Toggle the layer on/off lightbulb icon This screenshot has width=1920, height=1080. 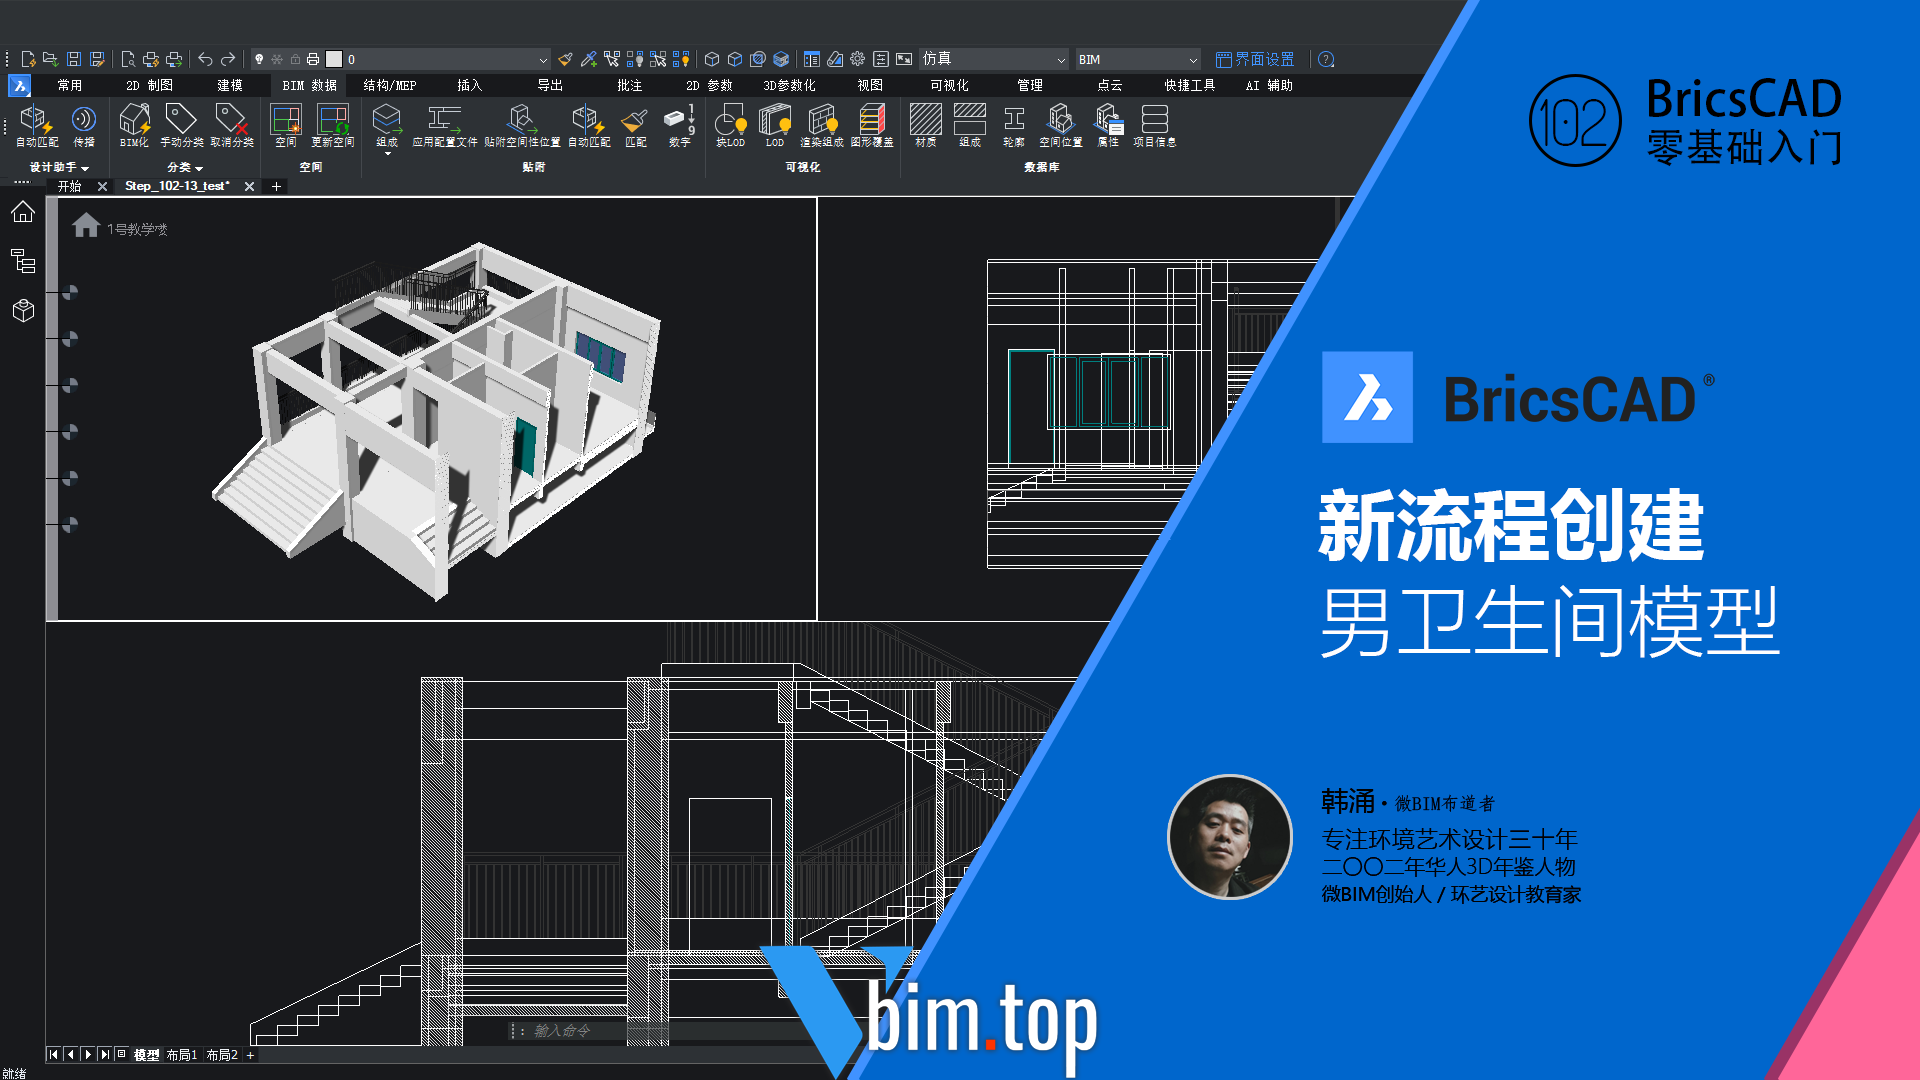(x=259, y=59)
